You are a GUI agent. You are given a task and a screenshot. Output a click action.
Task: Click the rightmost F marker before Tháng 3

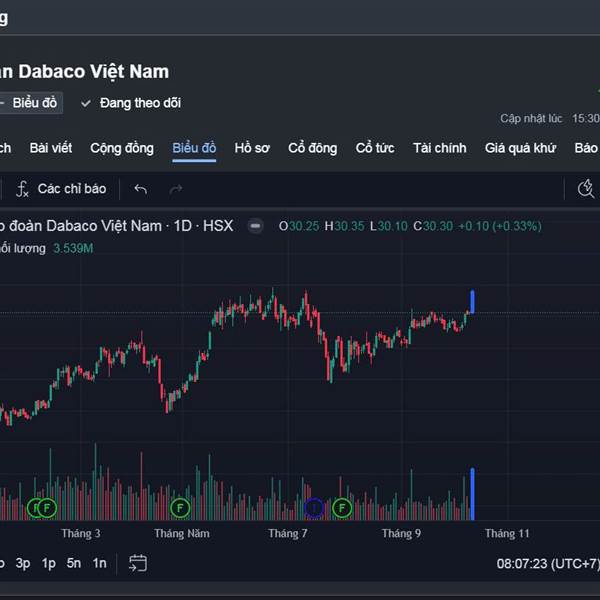[47, 508]
